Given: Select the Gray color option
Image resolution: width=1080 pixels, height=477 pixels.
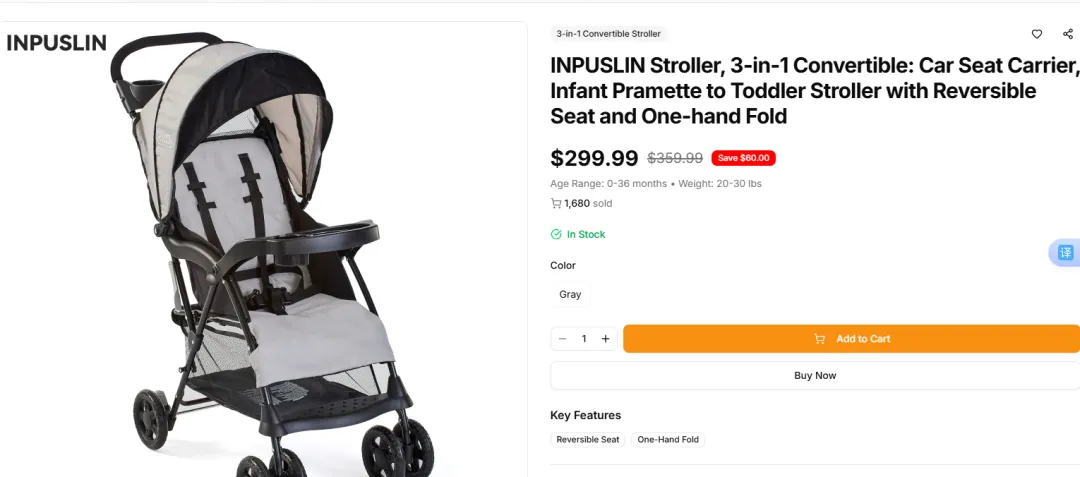Looking at the screenshot, I should pos(570,295).
